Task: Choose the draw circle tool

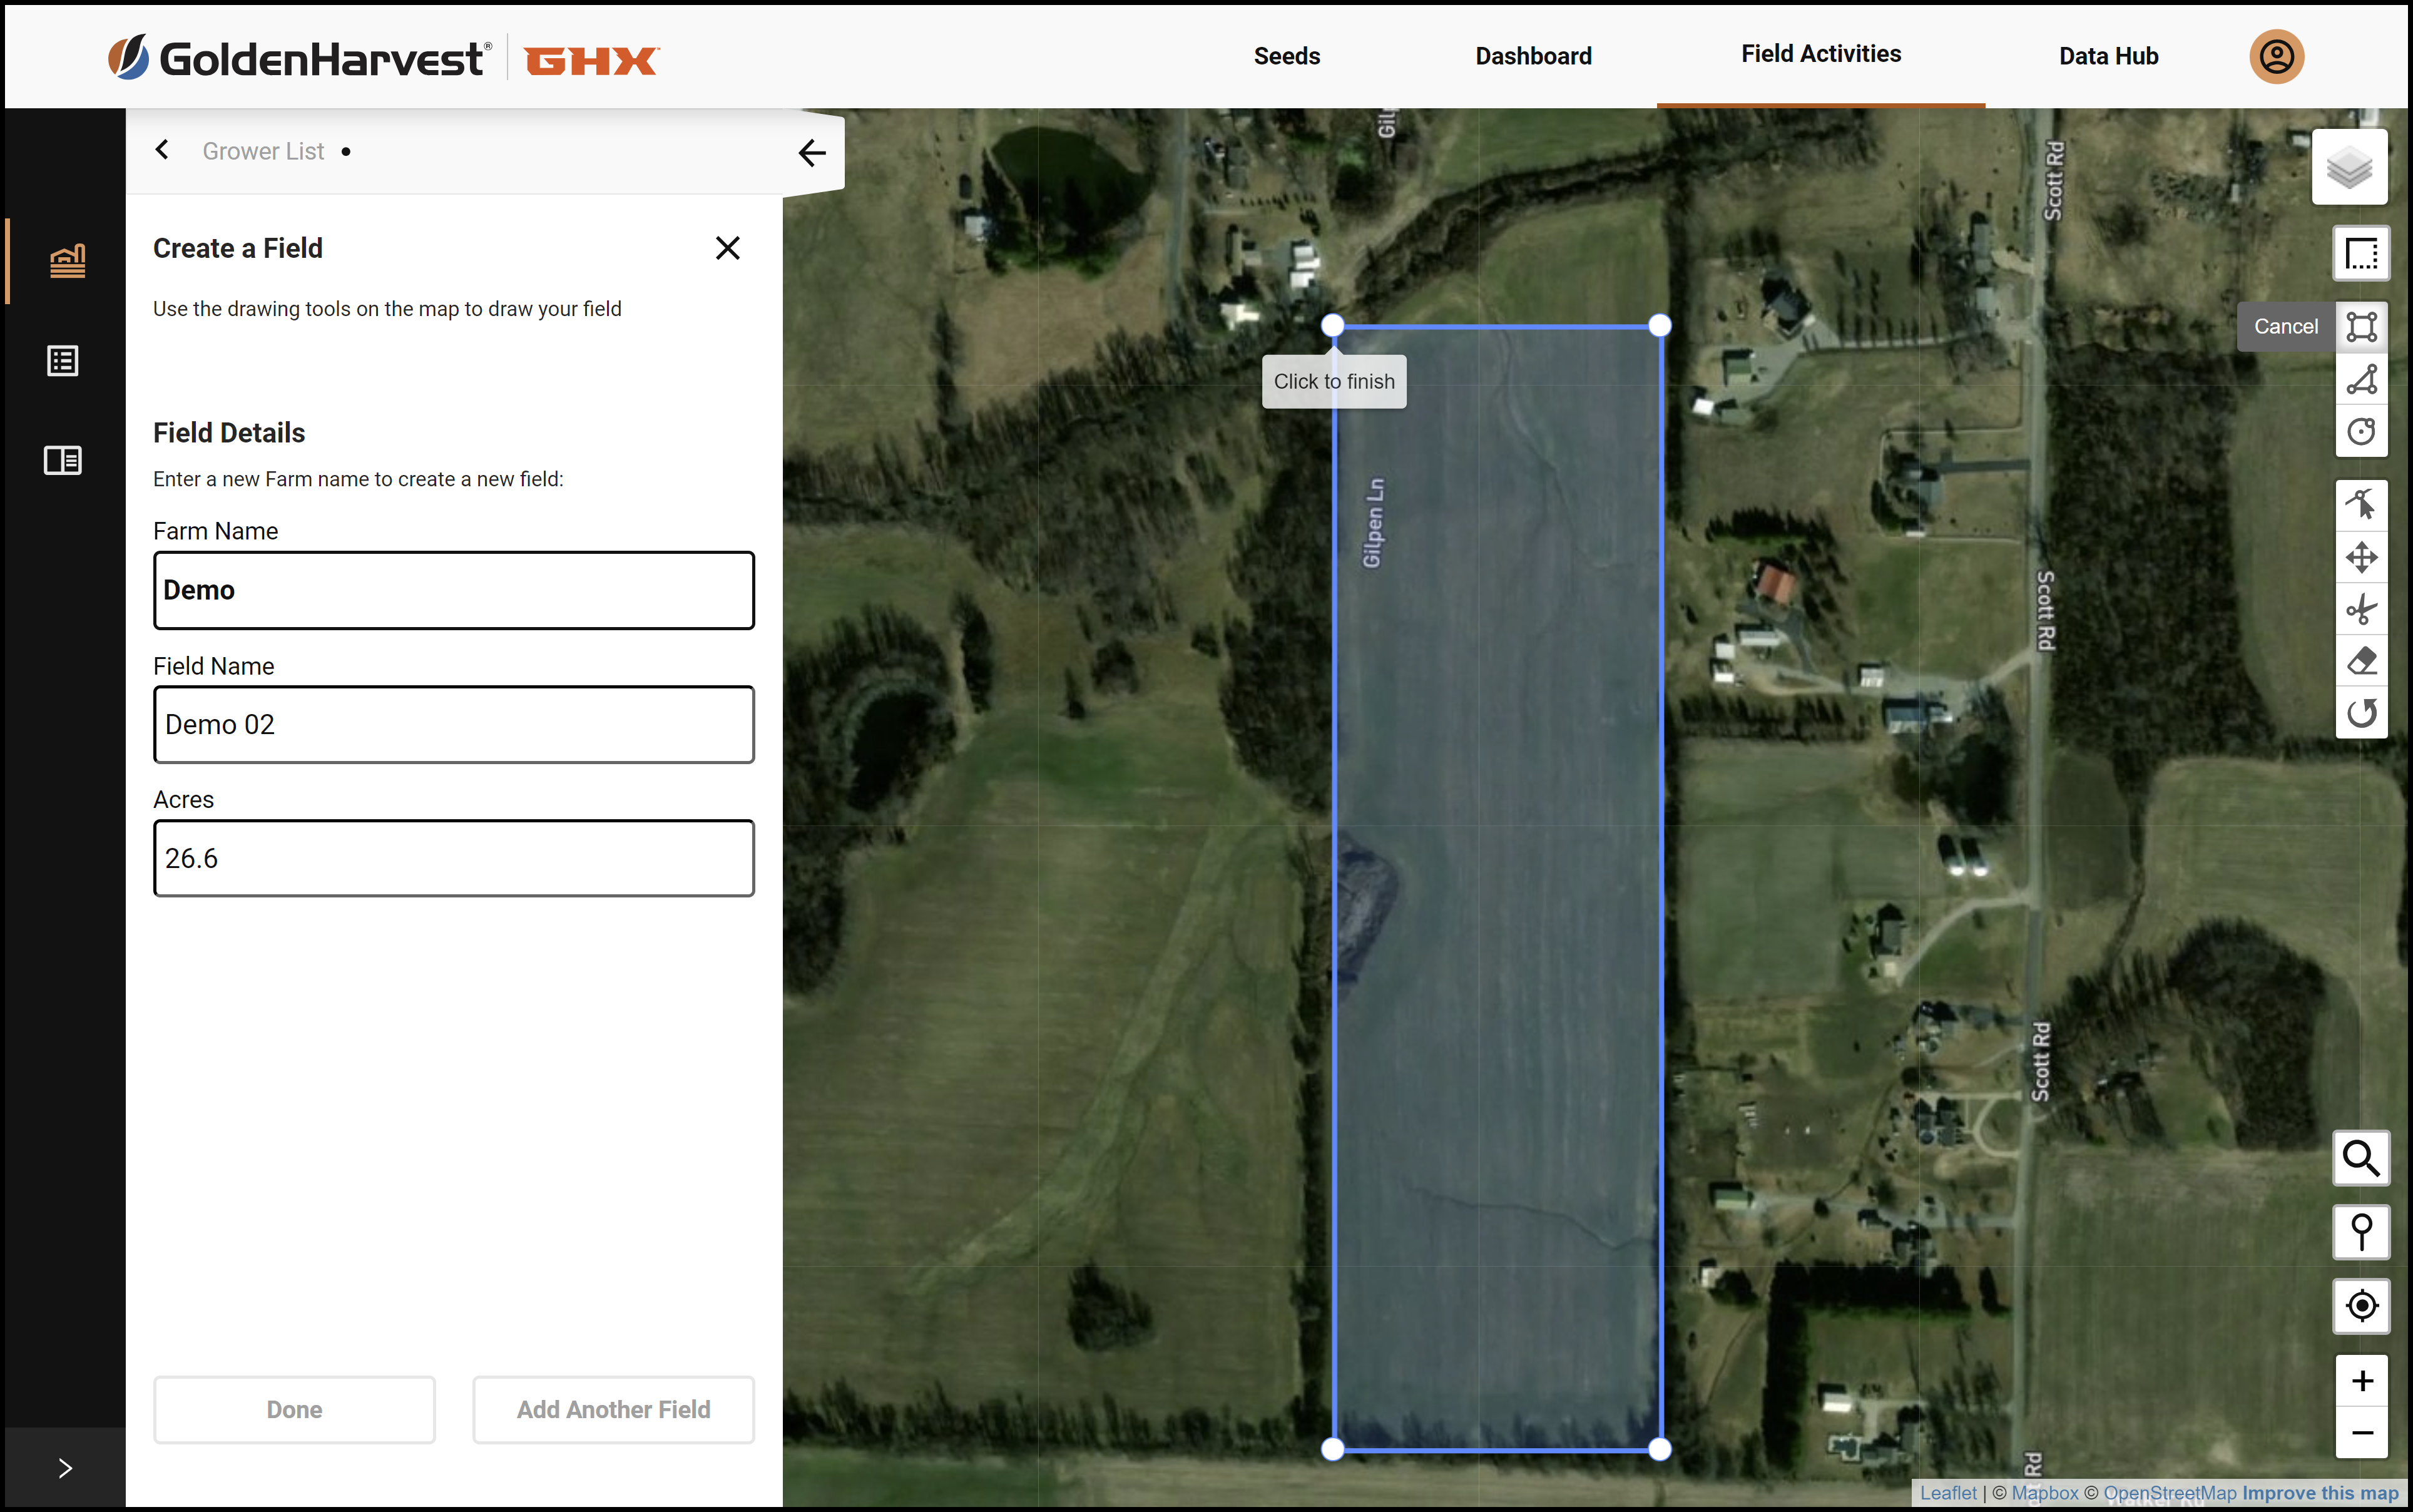Action: click(x=2361, y=431)
